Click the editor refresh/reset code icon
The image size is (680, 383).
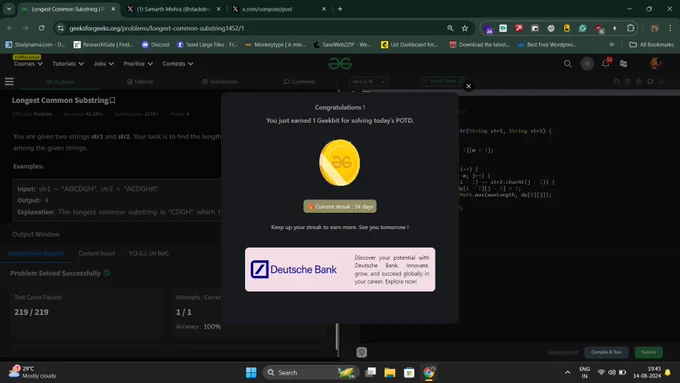click(650, 81)
